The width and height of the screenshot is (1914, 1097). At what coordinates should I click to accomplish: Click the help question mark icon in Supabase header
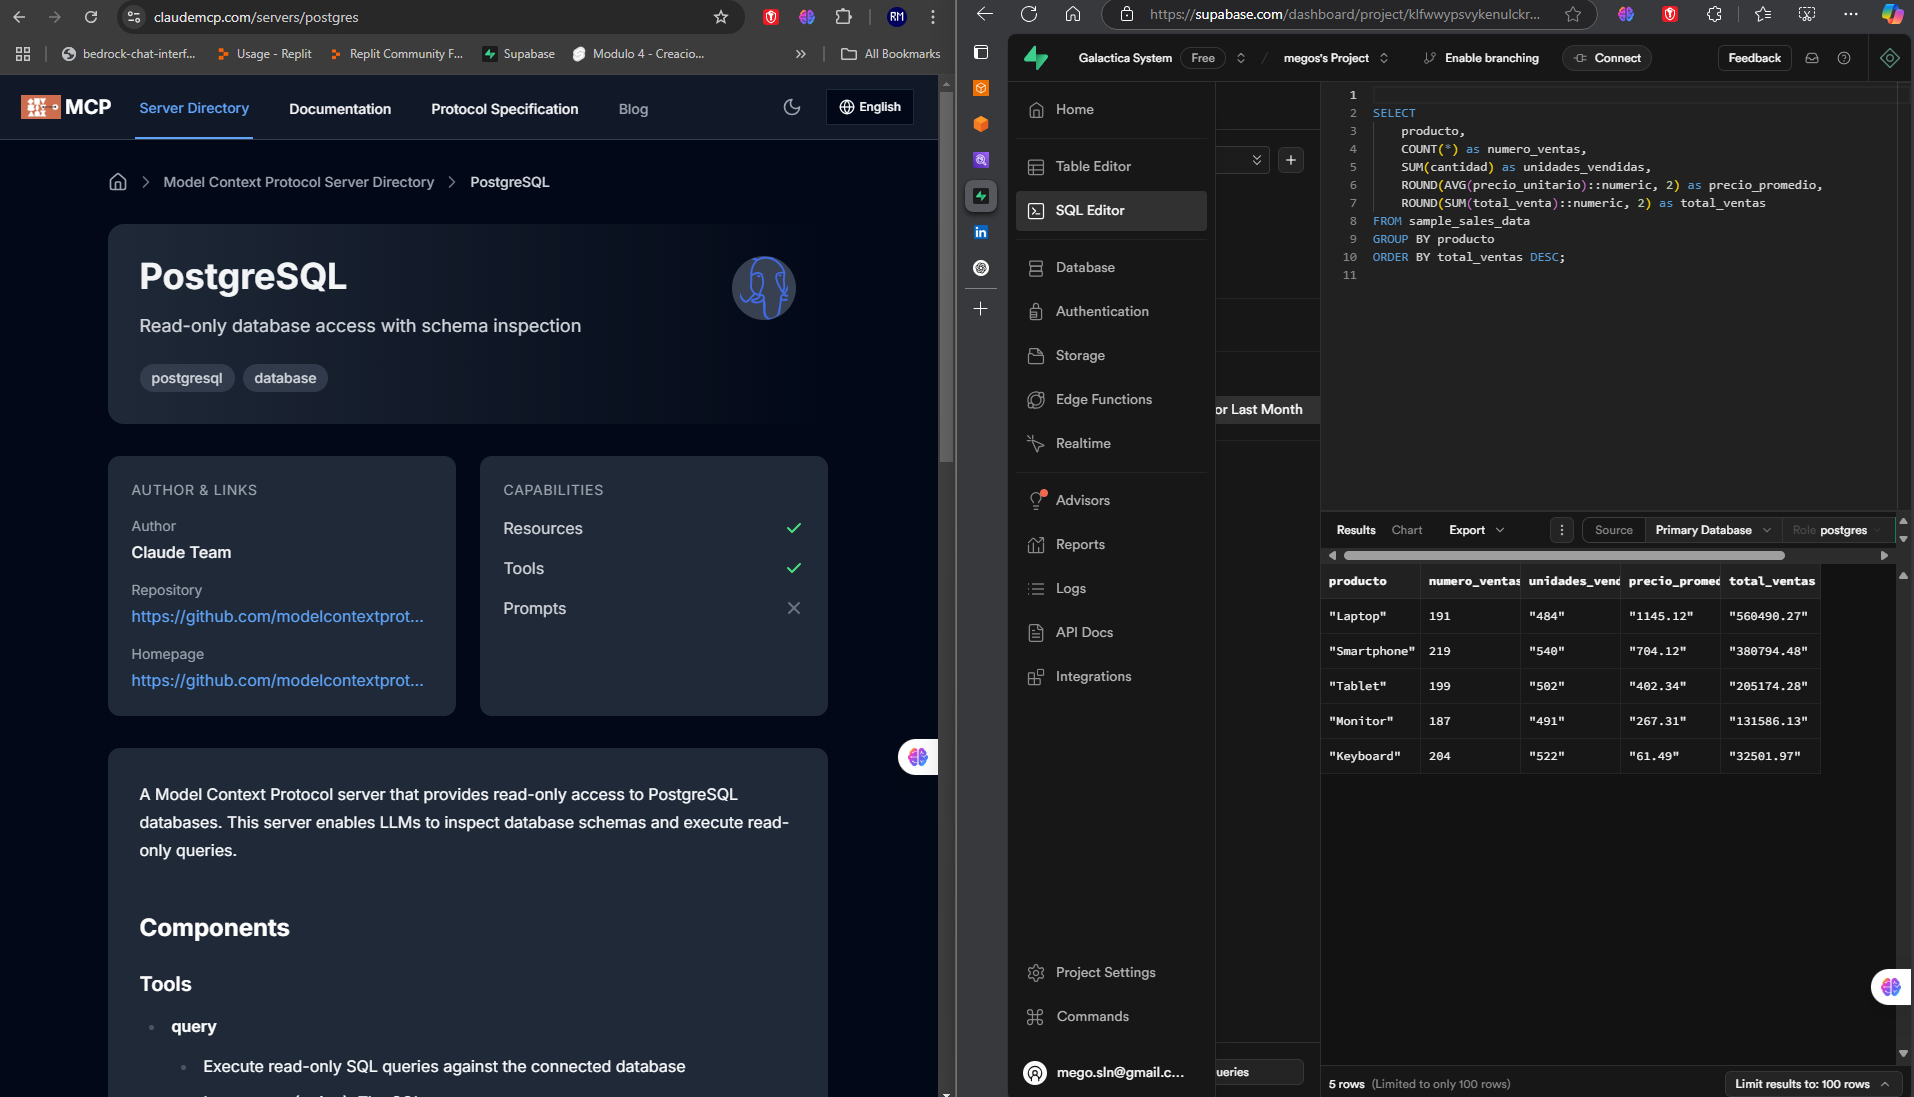click(1844, 58)
